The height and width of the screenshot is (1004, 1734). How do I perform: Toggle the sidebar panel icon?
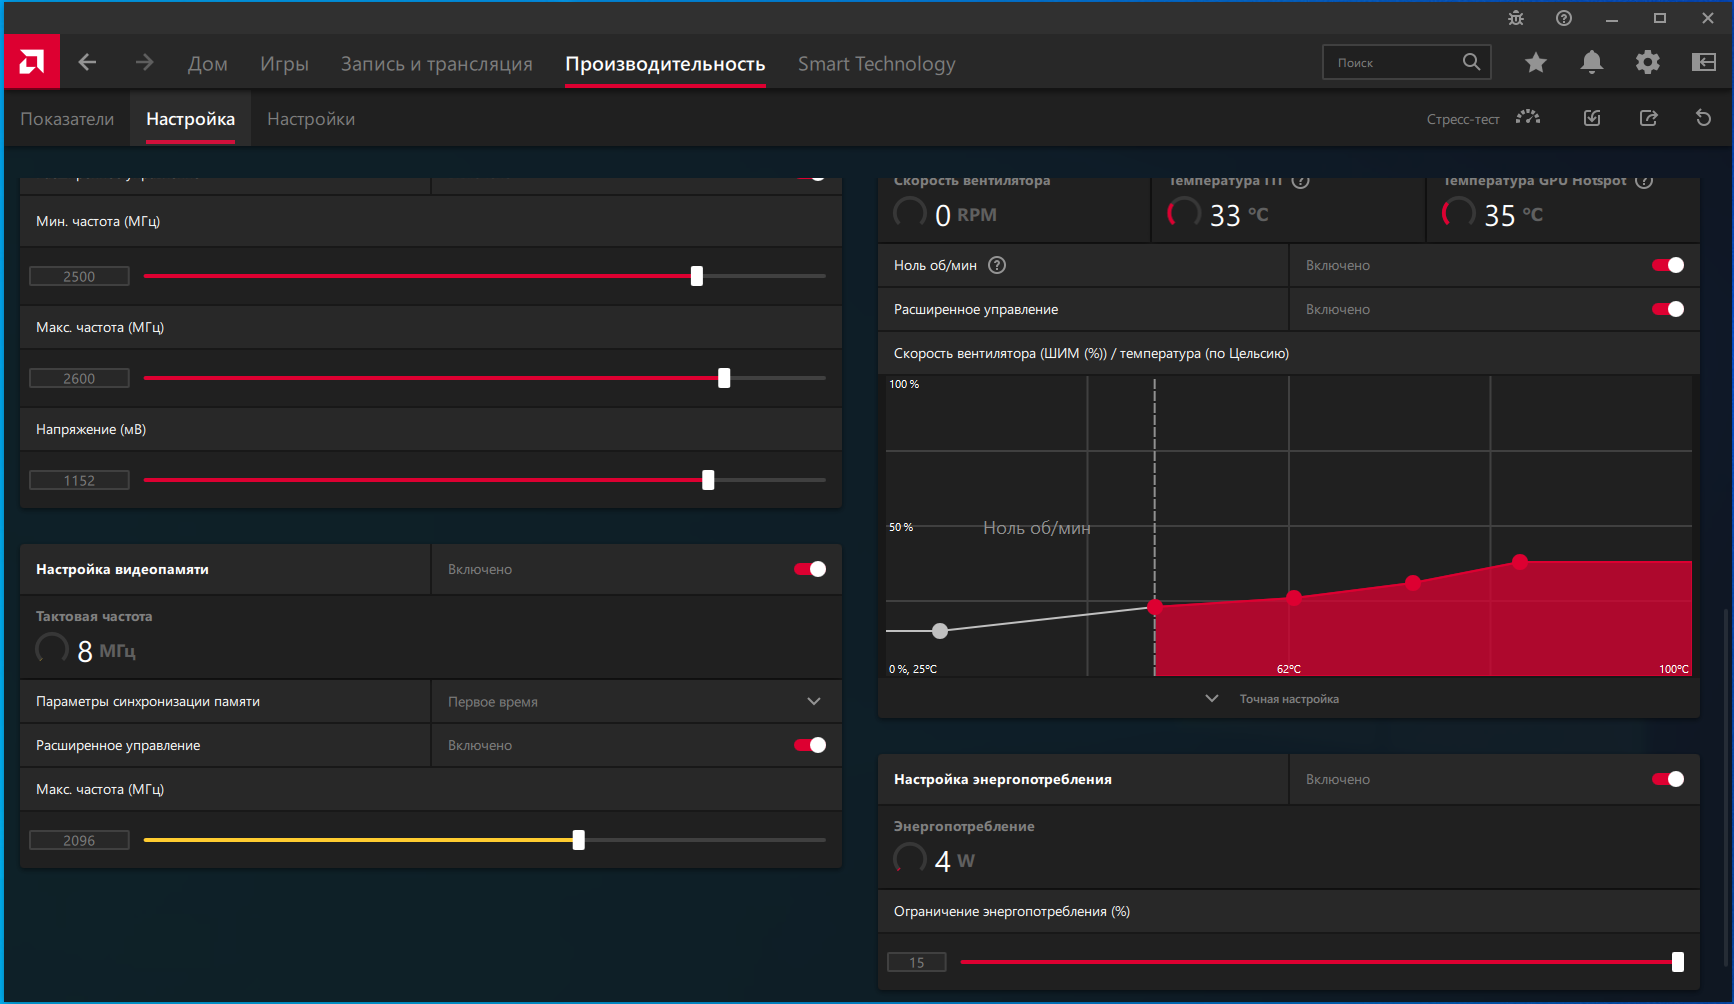pyautogui.click(x=1704, y=62)
